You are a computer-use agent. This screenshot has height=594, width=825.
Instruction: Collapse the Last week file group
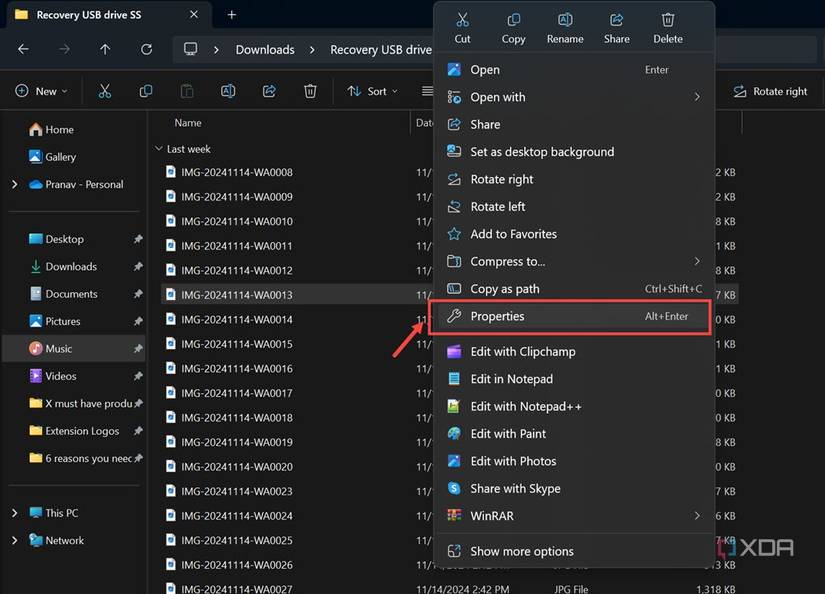[x=158, y=147]
